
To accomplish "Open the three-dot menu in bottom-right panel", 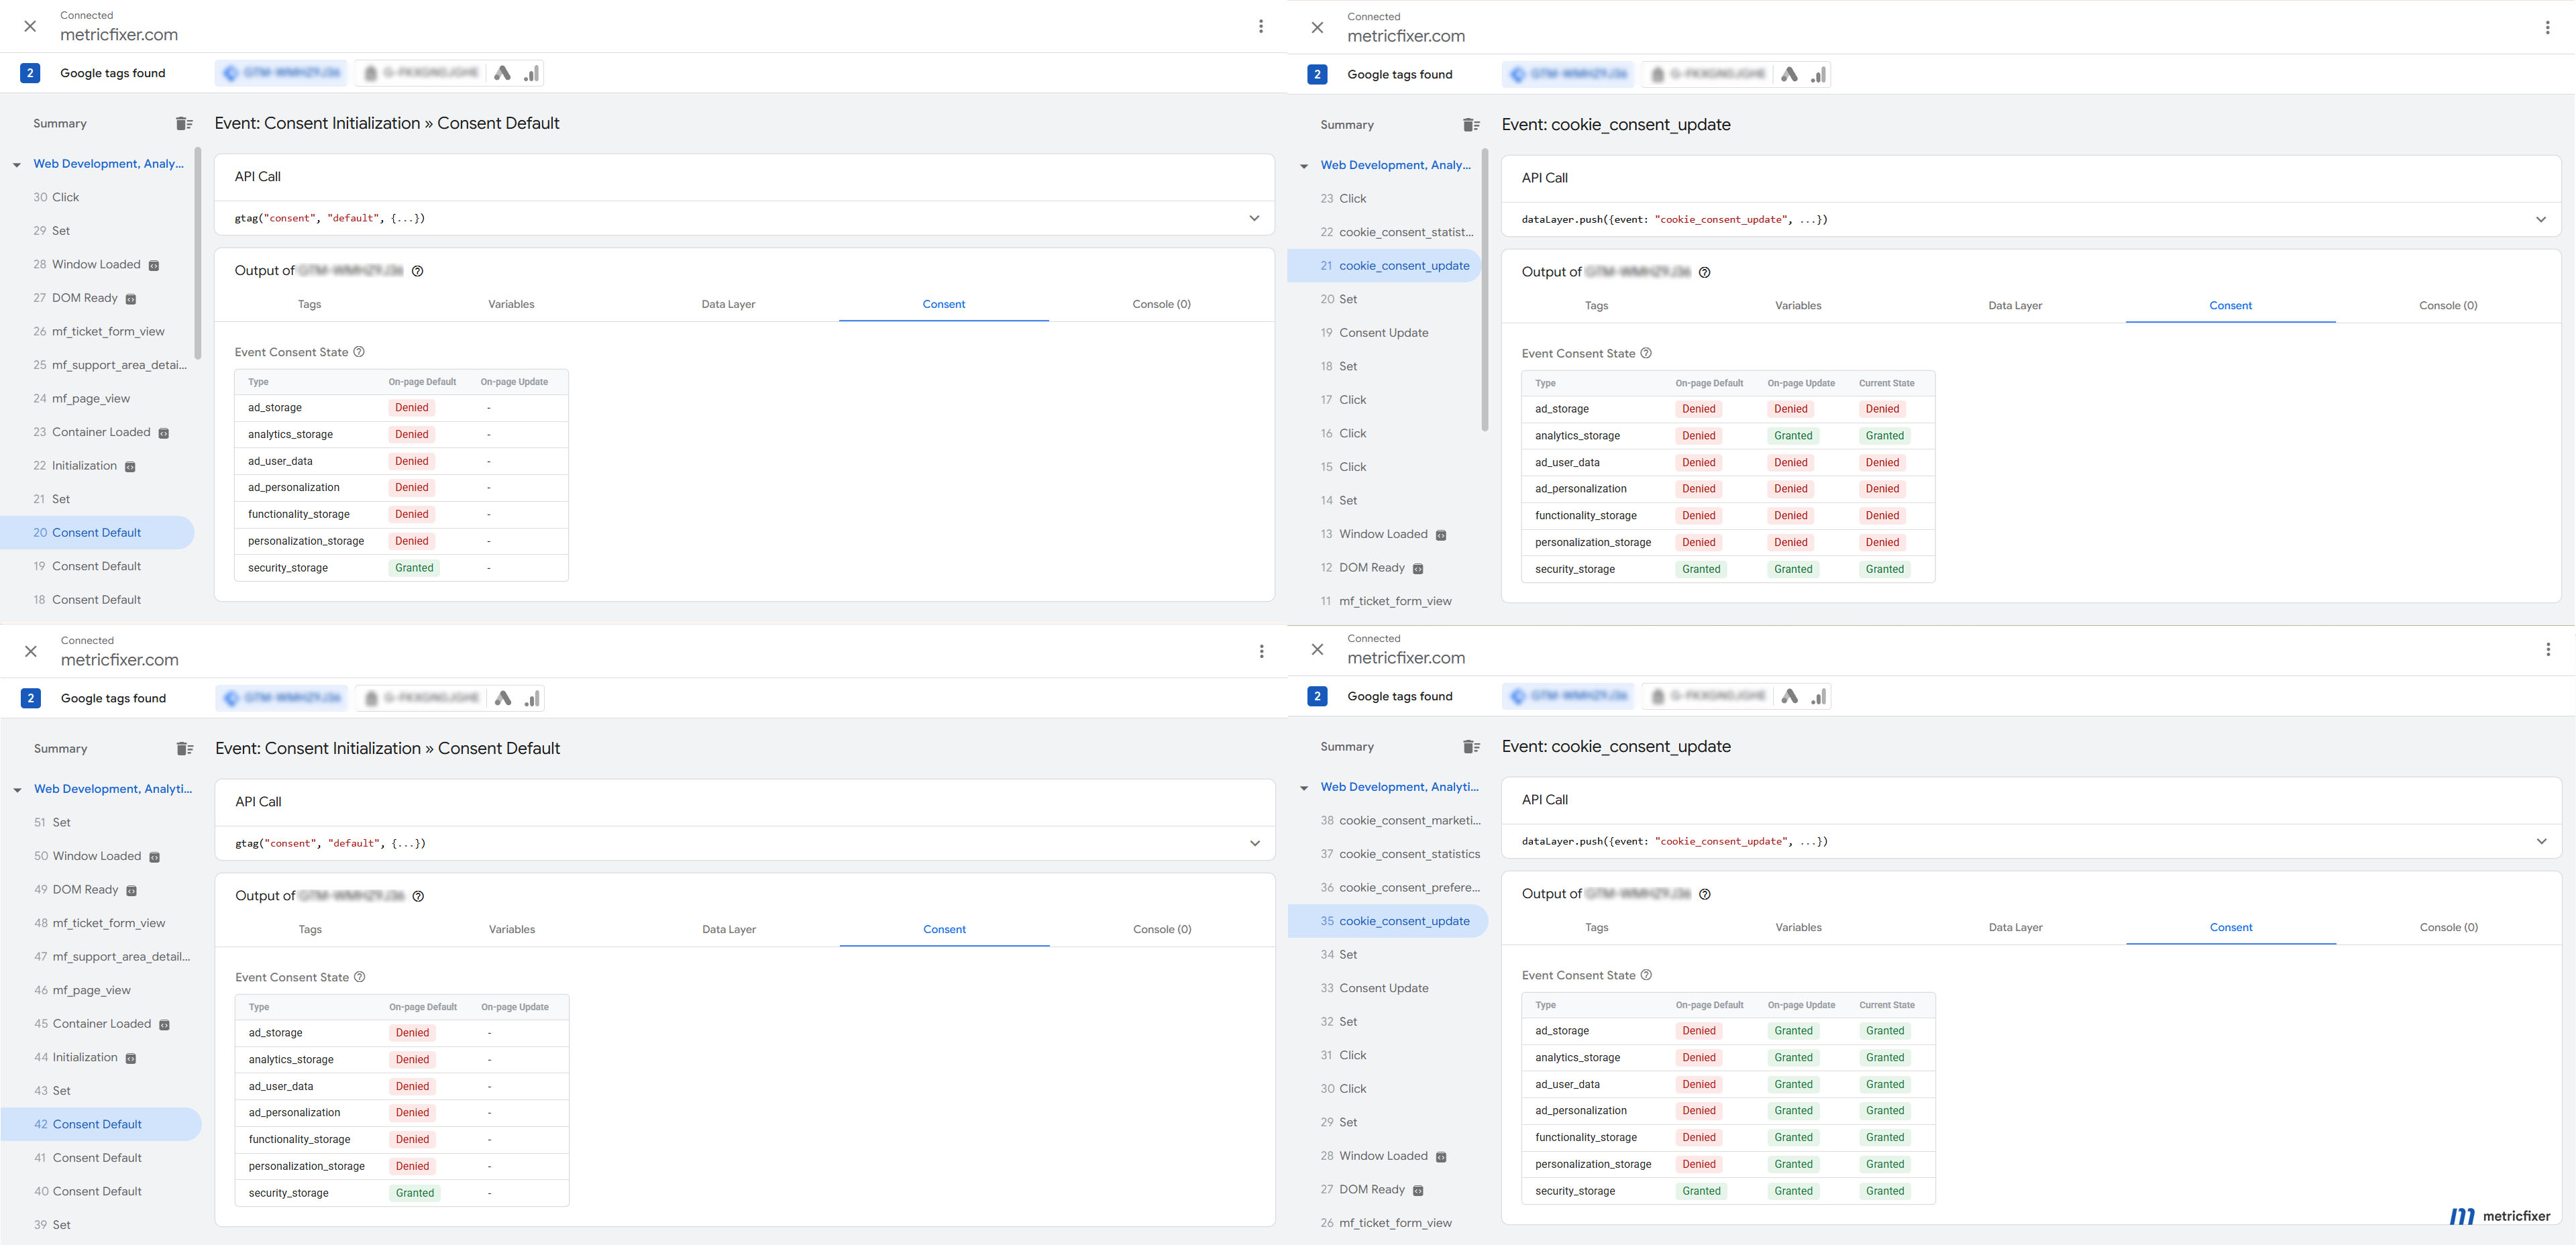I will [x=2548, y=649].
